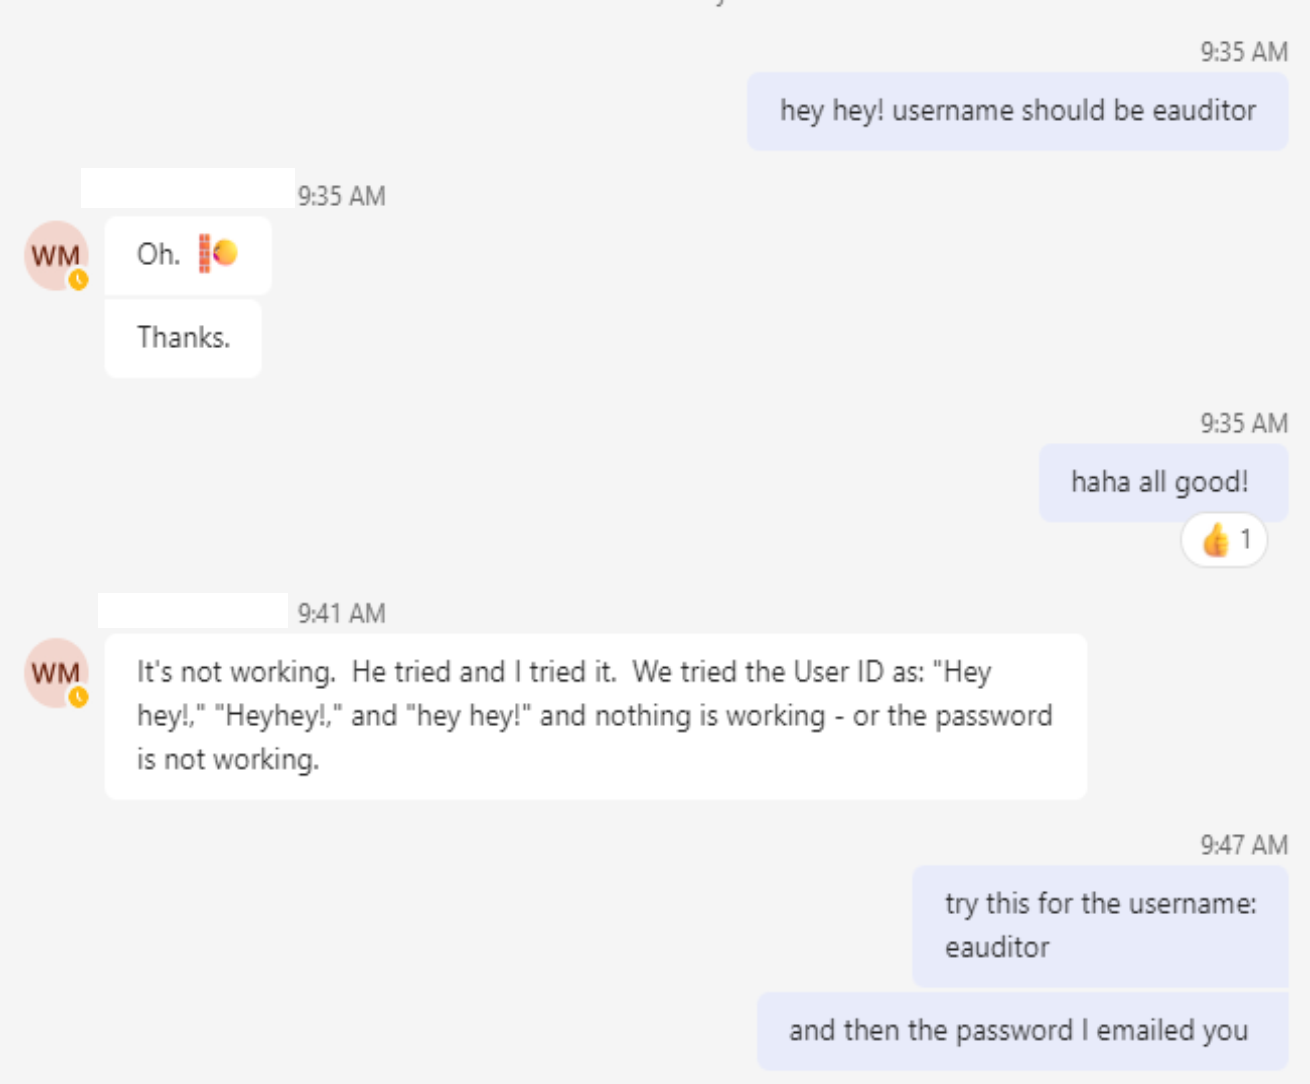Click the thumbs-up reaction under "haha all good!"

pyautogui.click(x=1215, y=541)
